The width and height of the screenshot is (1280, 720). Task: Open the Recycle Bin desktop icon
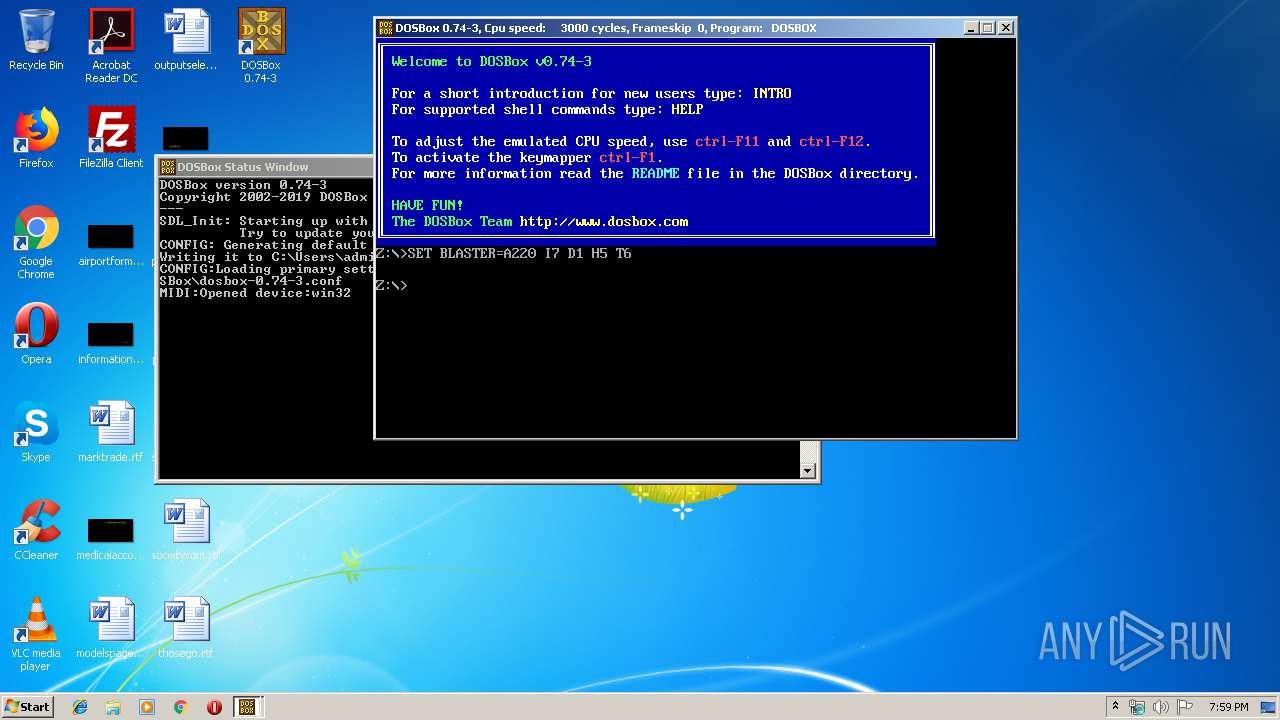pyautogui.click(x=36, y=42)
